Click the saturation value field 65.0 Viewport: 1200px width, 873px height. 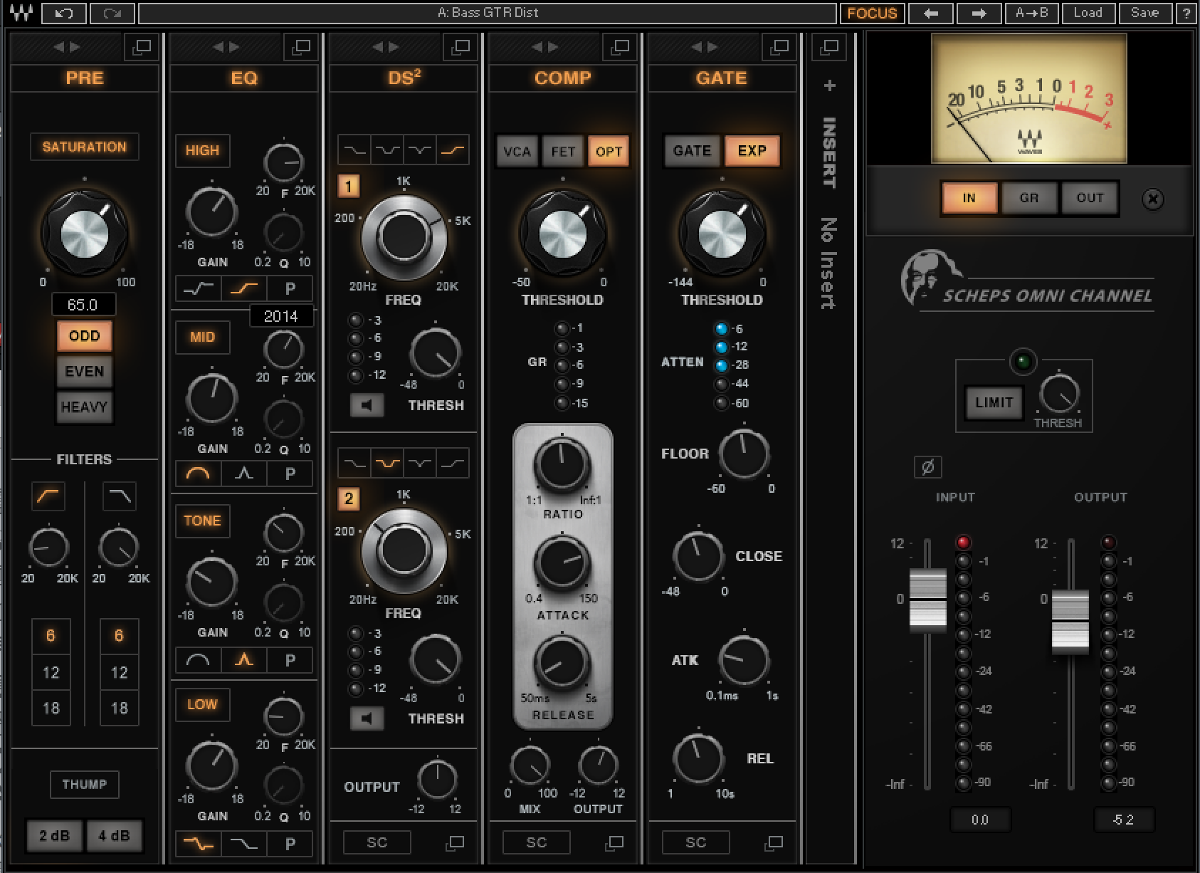tap(84, 305)
